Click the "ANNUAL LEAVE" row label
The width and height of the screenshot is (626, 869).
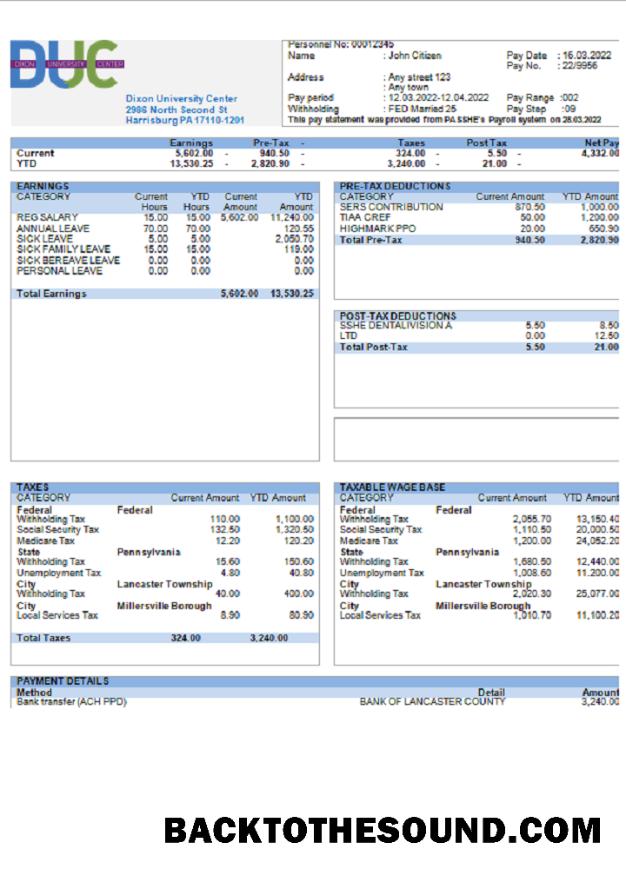[53, 228]
